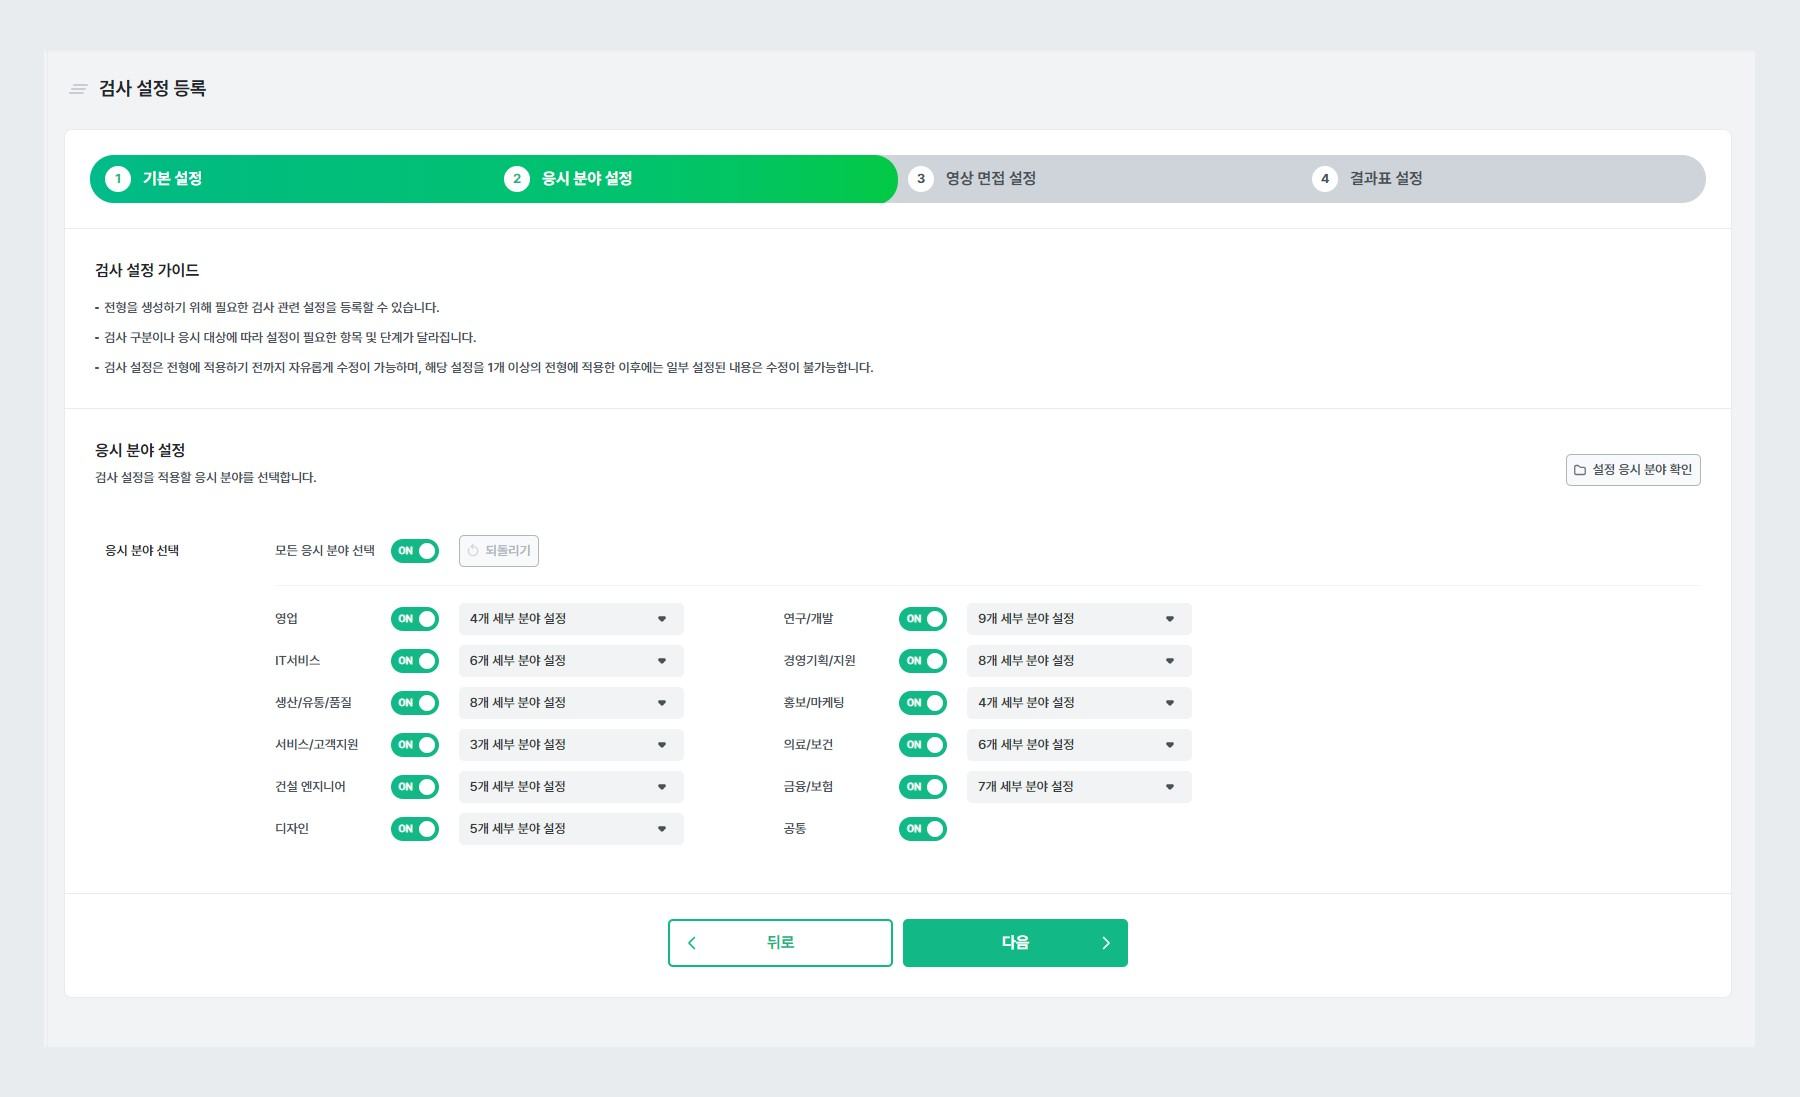Click step number 2 circle icon
The image size is (1800, 1097).
tap(516, 179)
